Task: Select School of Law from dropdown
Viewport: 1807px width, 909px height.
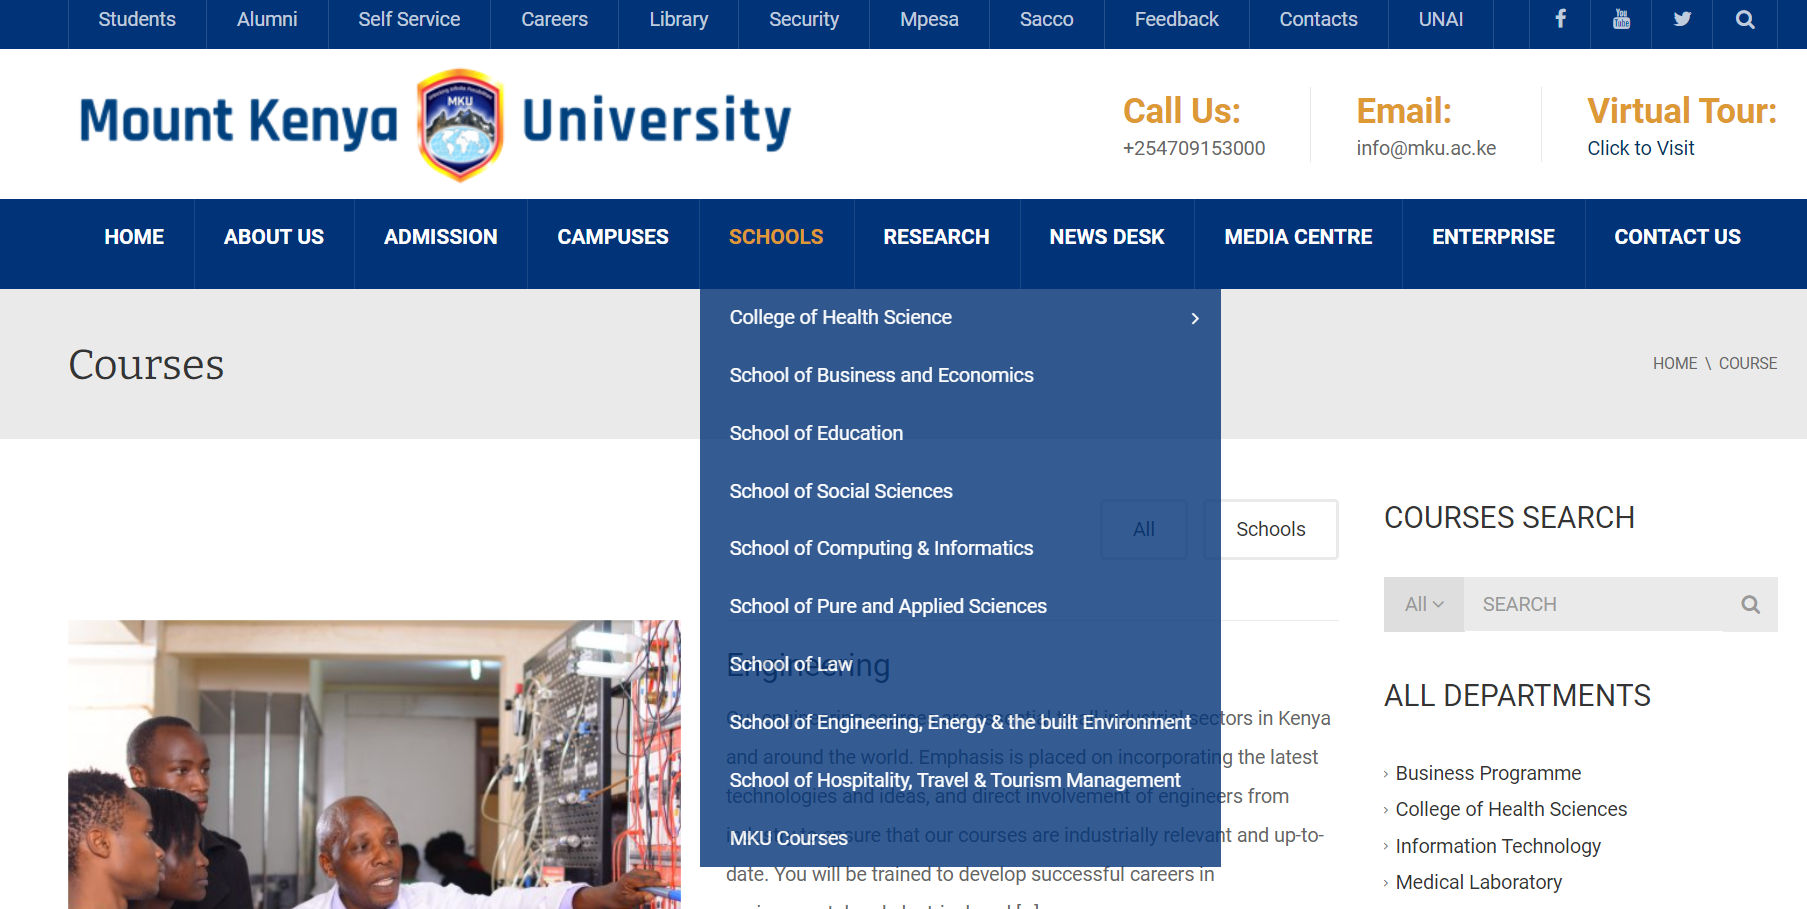Action: [x=791, y=664]
